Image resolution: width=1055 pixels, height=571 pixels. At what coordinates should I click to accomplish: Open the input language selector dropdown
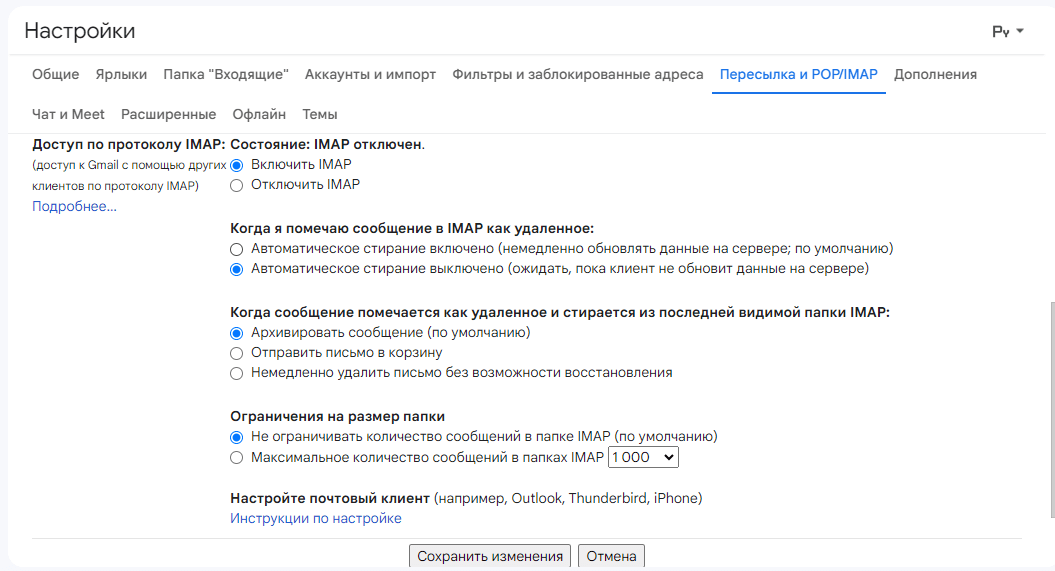point(1007,31)
